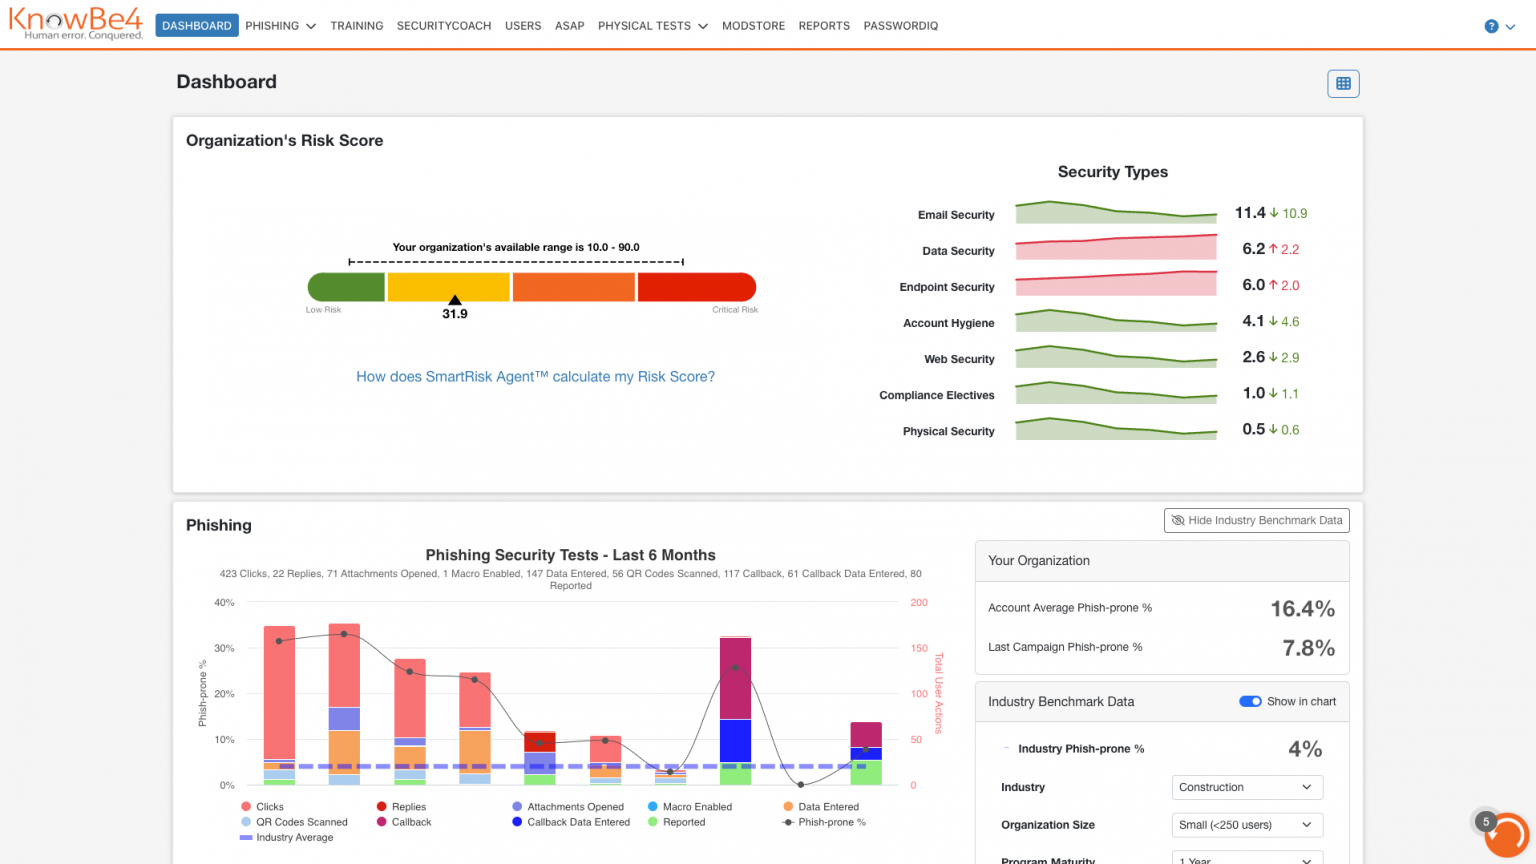The width and height of the screenshot is (1536, 864).
Task: Open the Reports navigation item
Action: (824, 26)
